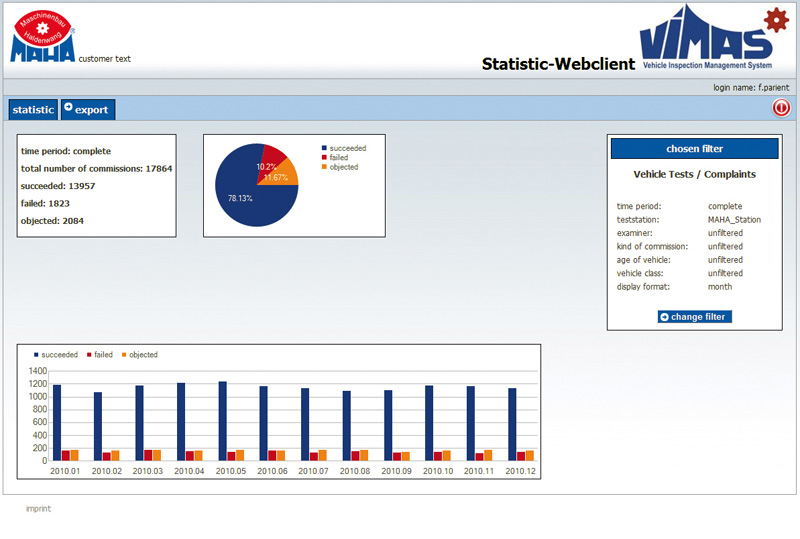Click the succeeded blue swatch in pie legend

click(x=324, y=148)
